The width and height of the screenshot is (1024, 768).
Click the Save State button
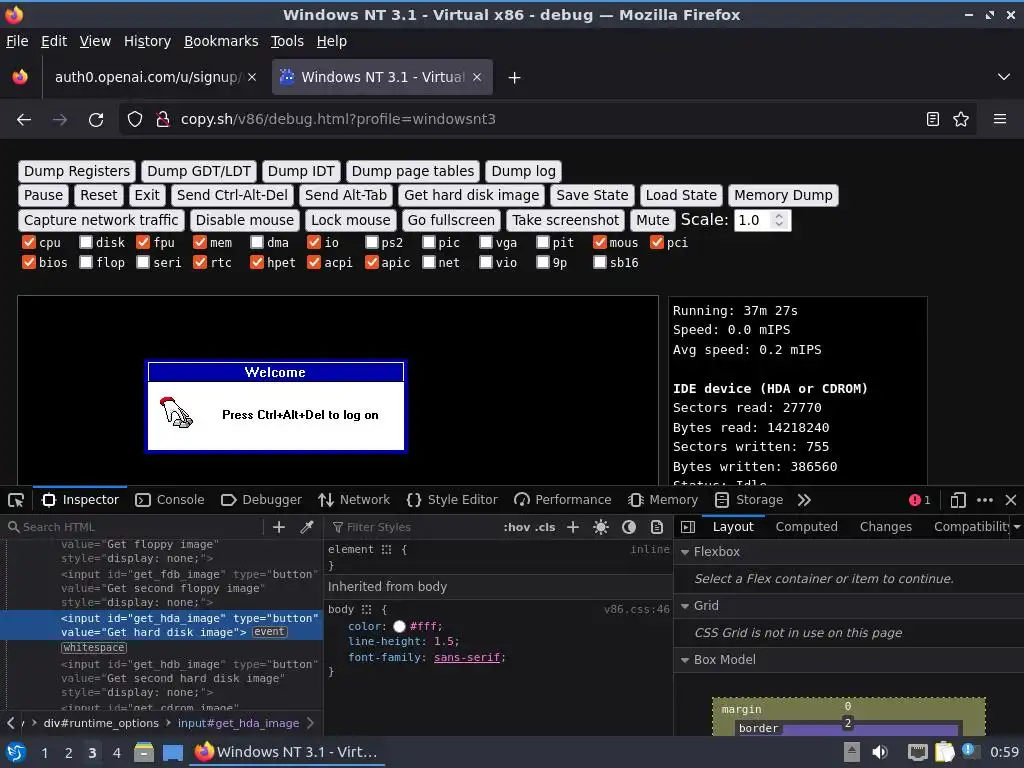pyautogui.click(x=592, y=195)
